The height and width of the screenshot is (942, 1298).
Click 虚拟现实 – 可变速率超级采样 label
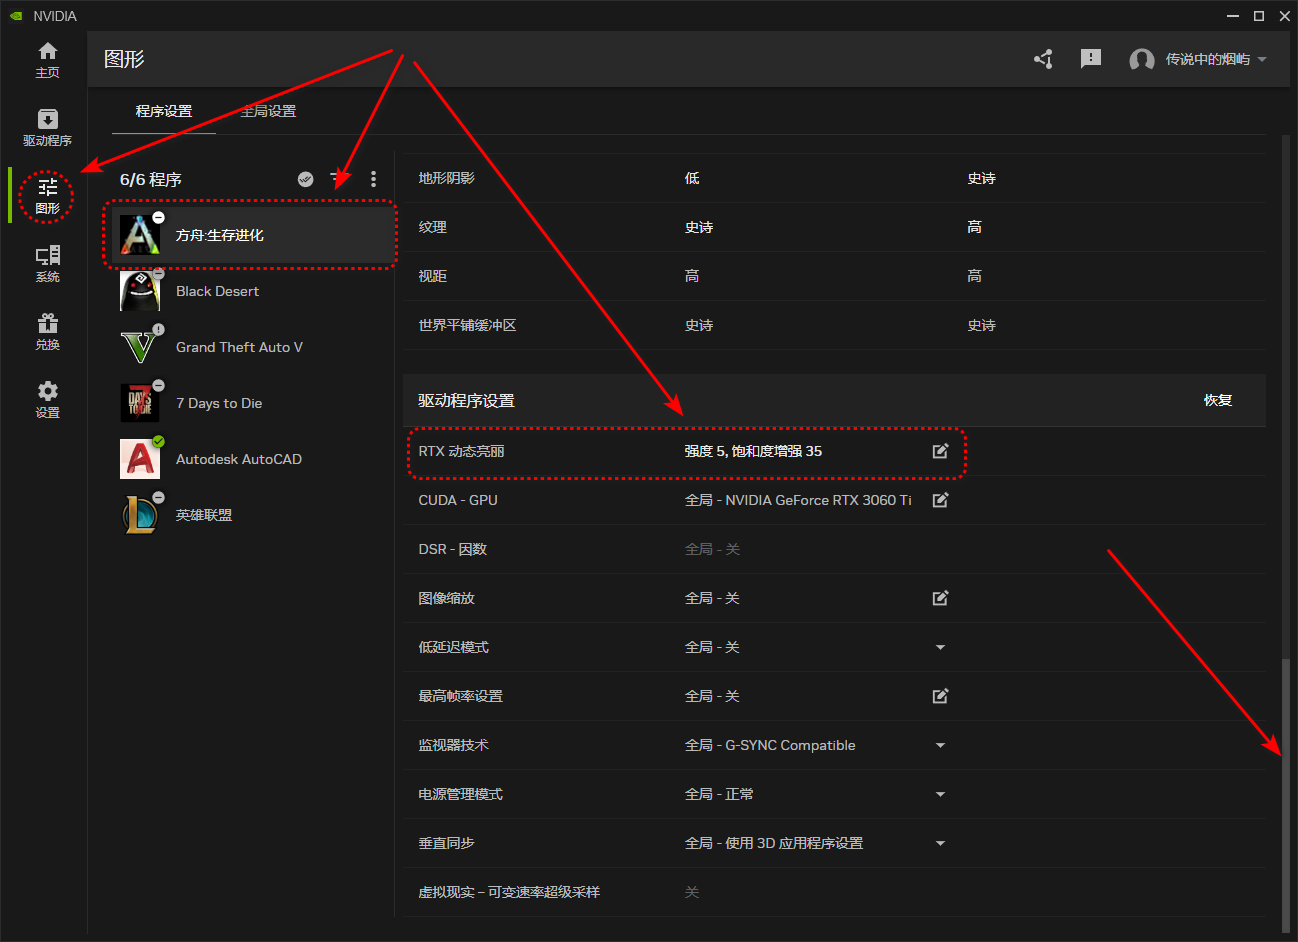509,892
